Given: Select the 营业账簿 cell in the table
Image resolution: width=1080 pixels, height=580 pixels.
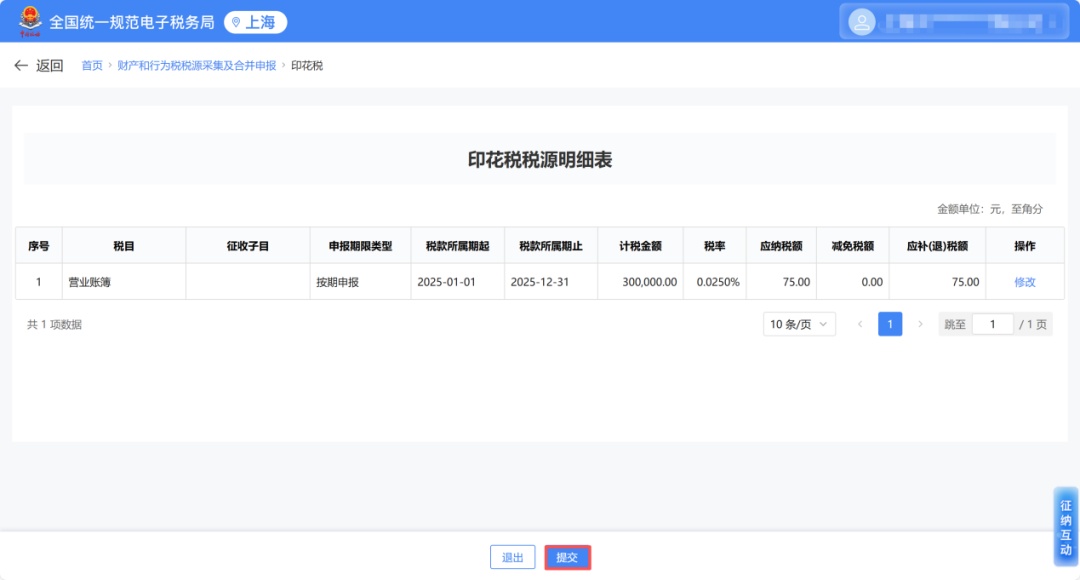Looking at the screenshot, I should pos(123,282).
